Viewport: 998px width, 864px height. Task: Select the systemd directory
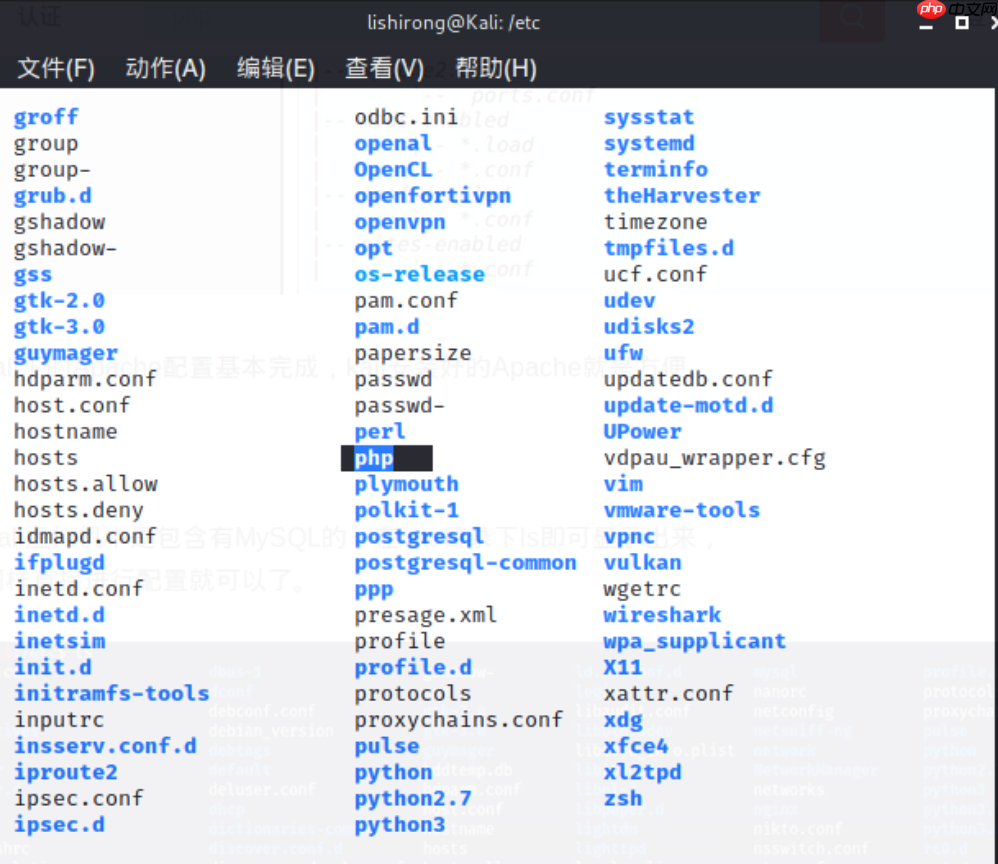pos(649,144)
